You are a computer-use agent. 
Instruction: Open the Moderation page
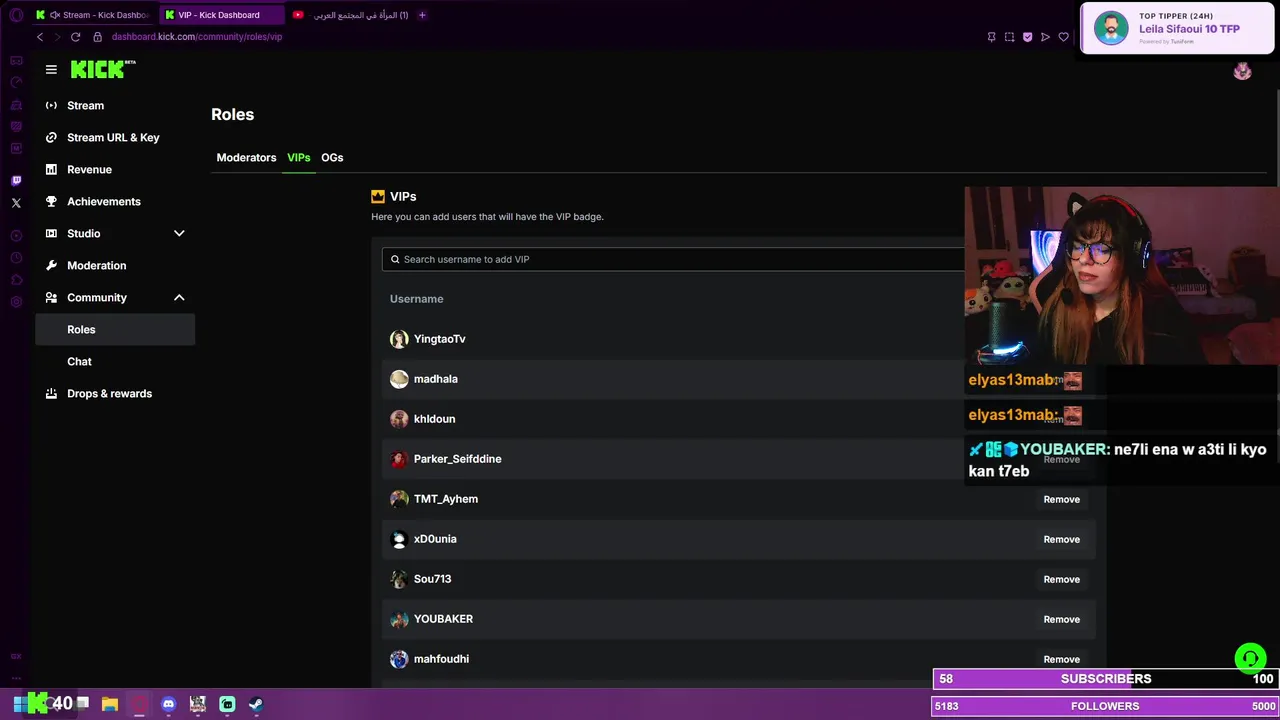coord(115,265)
